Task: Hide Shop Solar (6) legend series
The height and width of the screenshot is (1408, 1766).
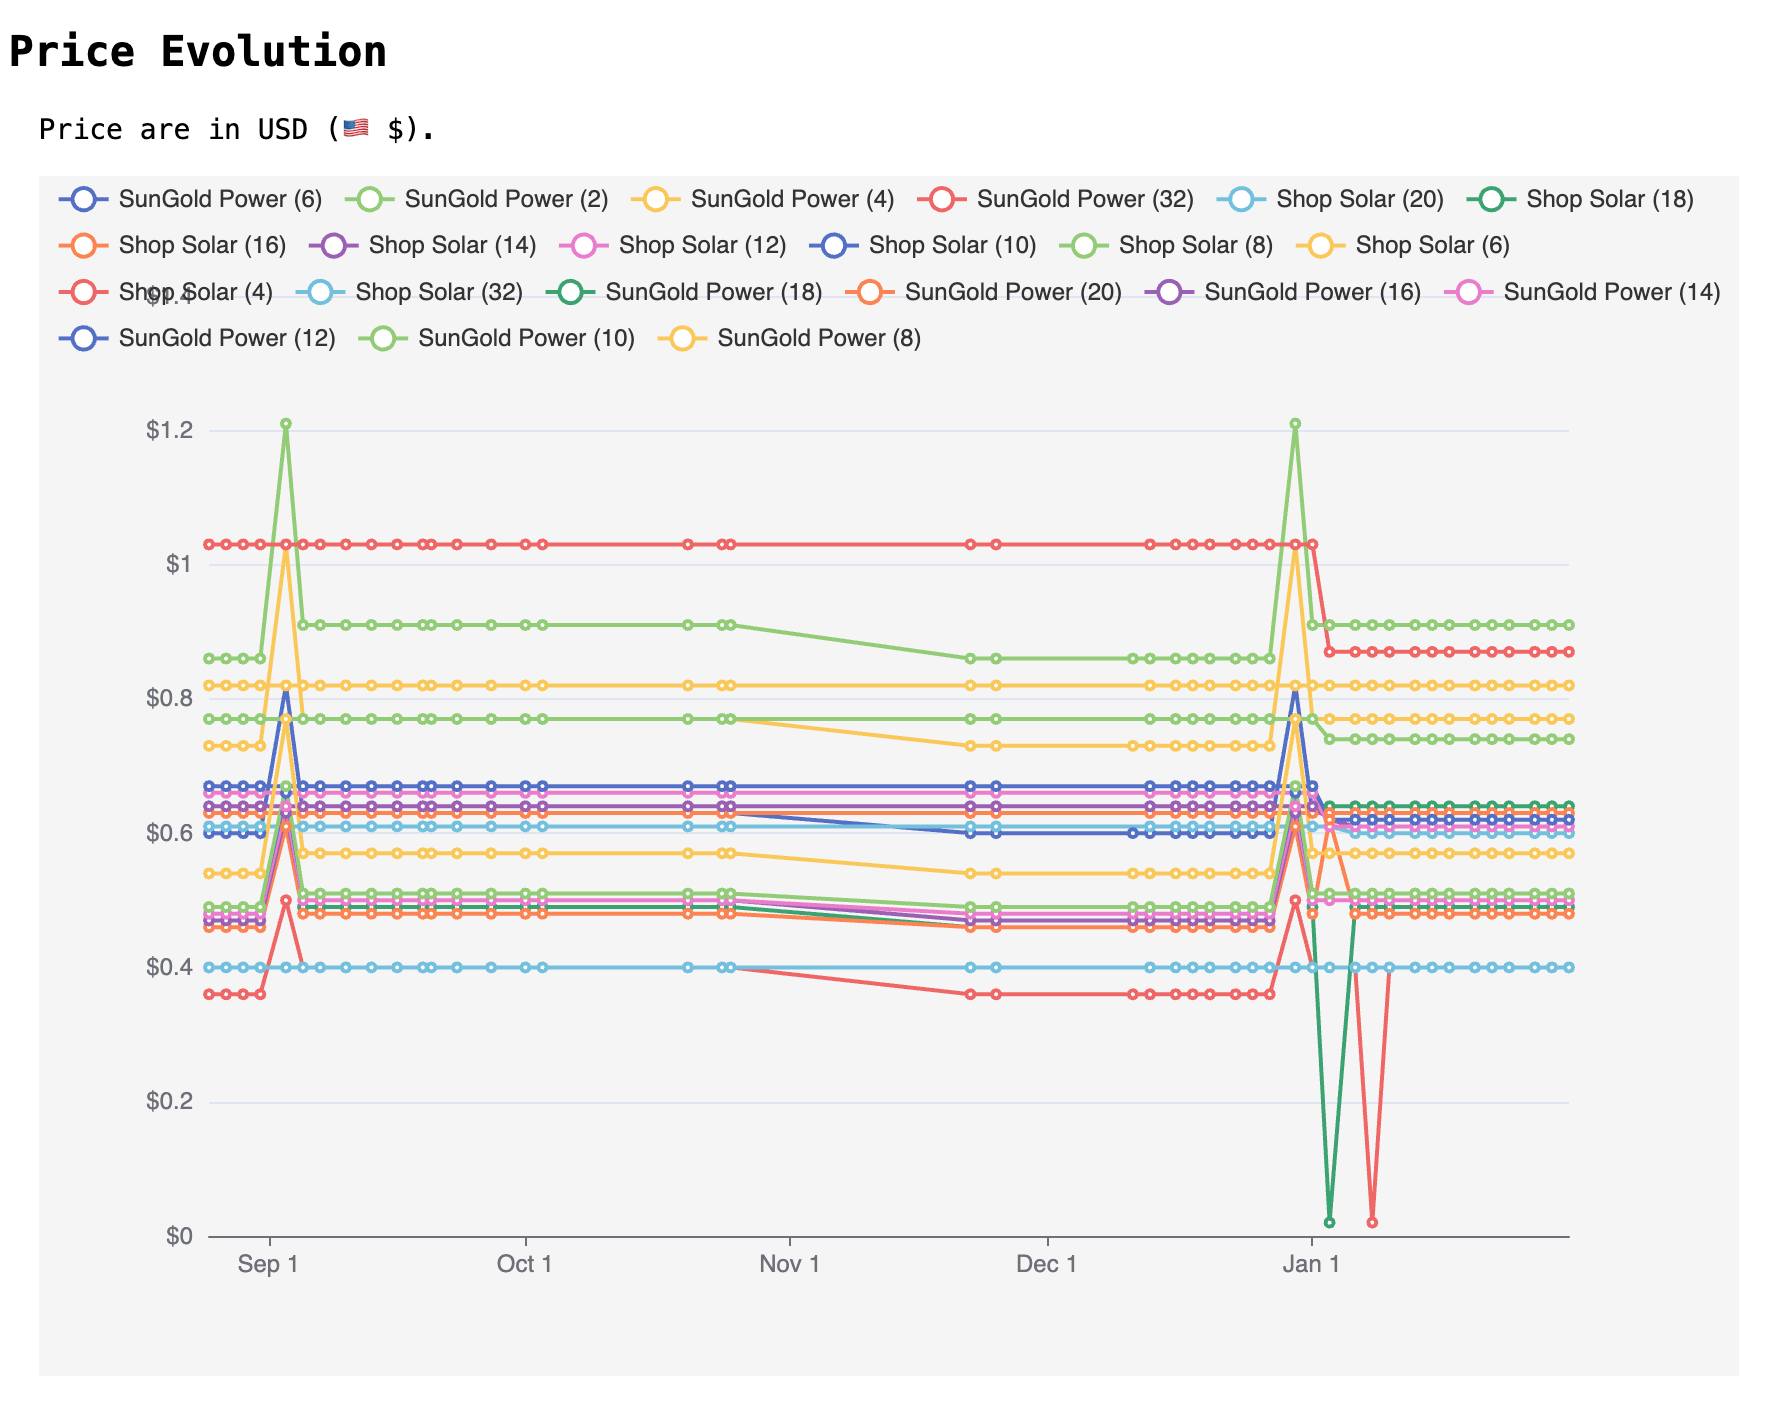Action: (1403, 245)
